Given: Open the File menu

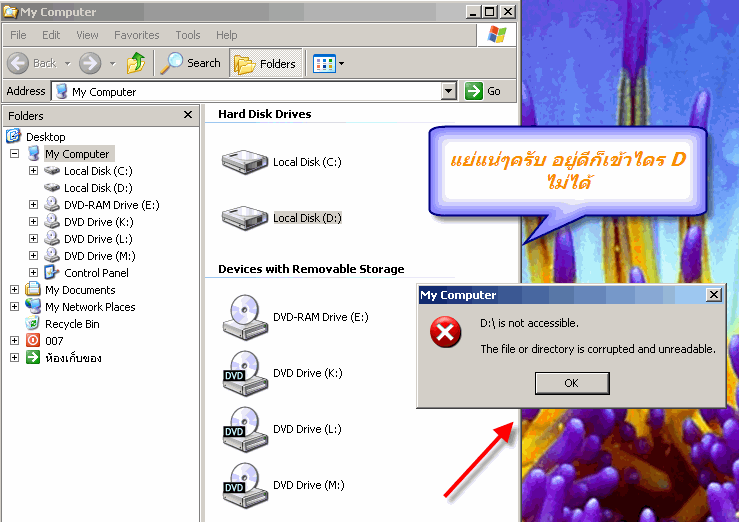Looking at the screenshot, I should (18, 35).
